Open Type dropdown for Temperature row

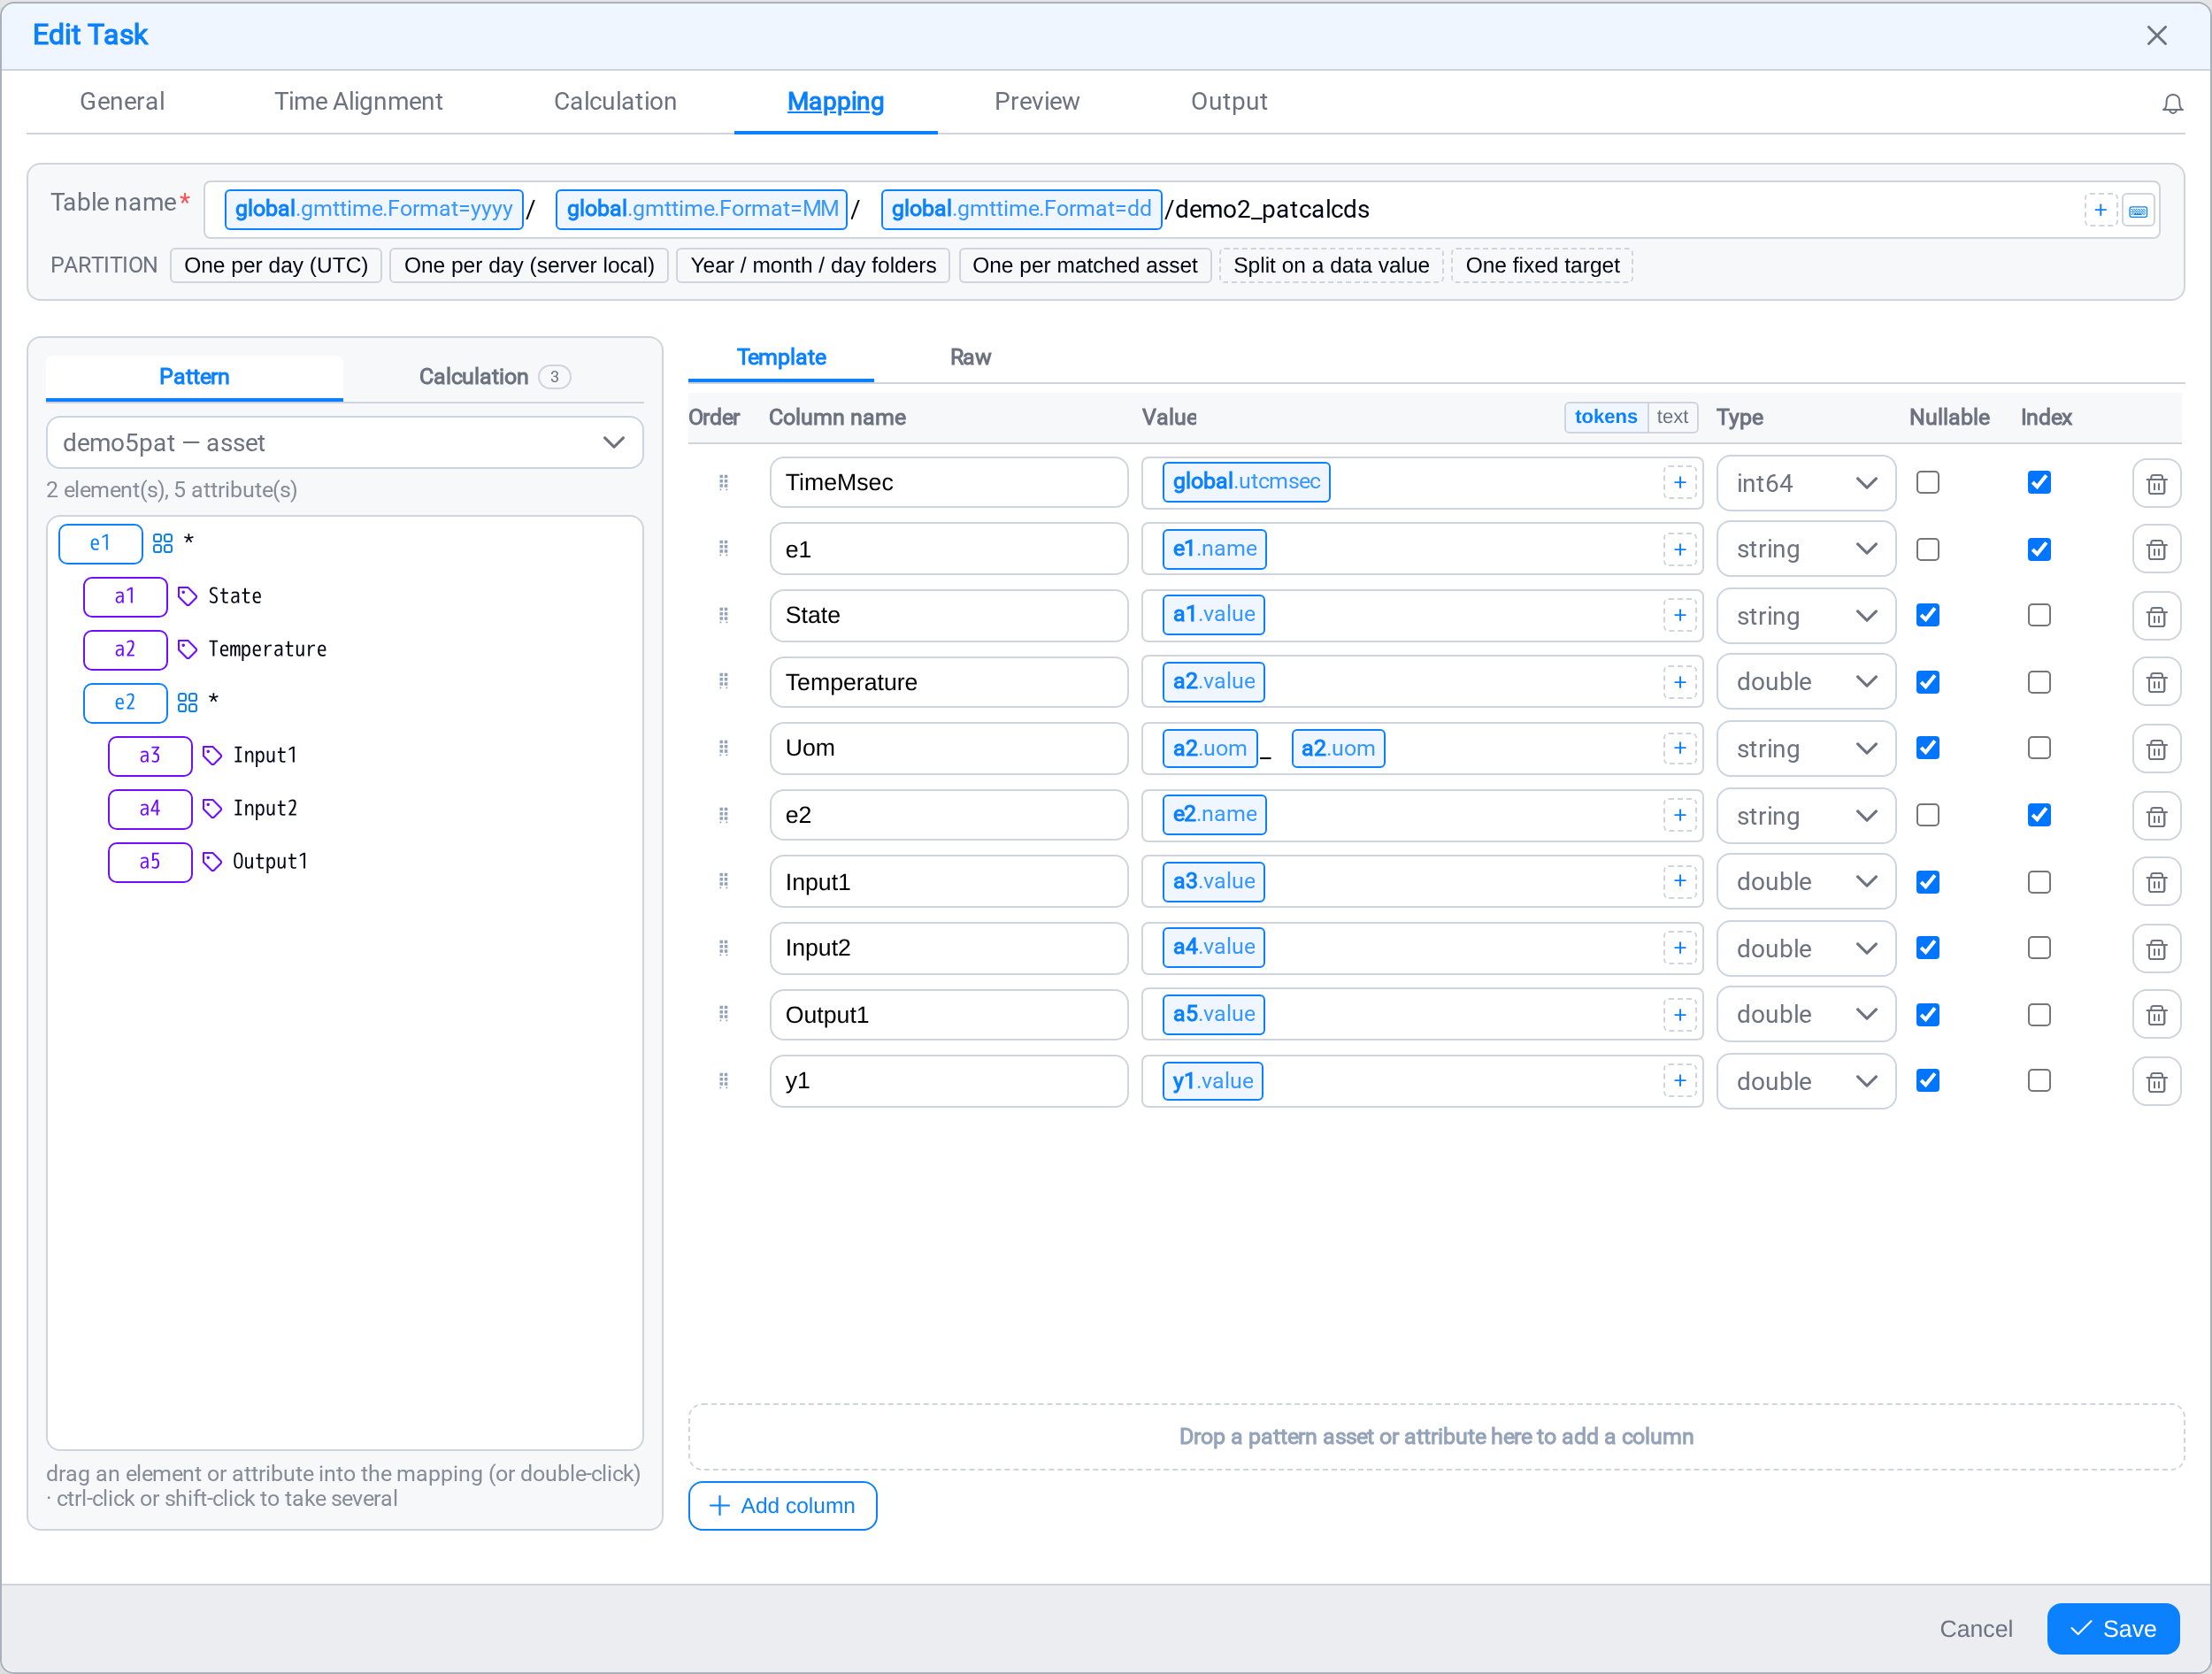tap(1805, 682)
